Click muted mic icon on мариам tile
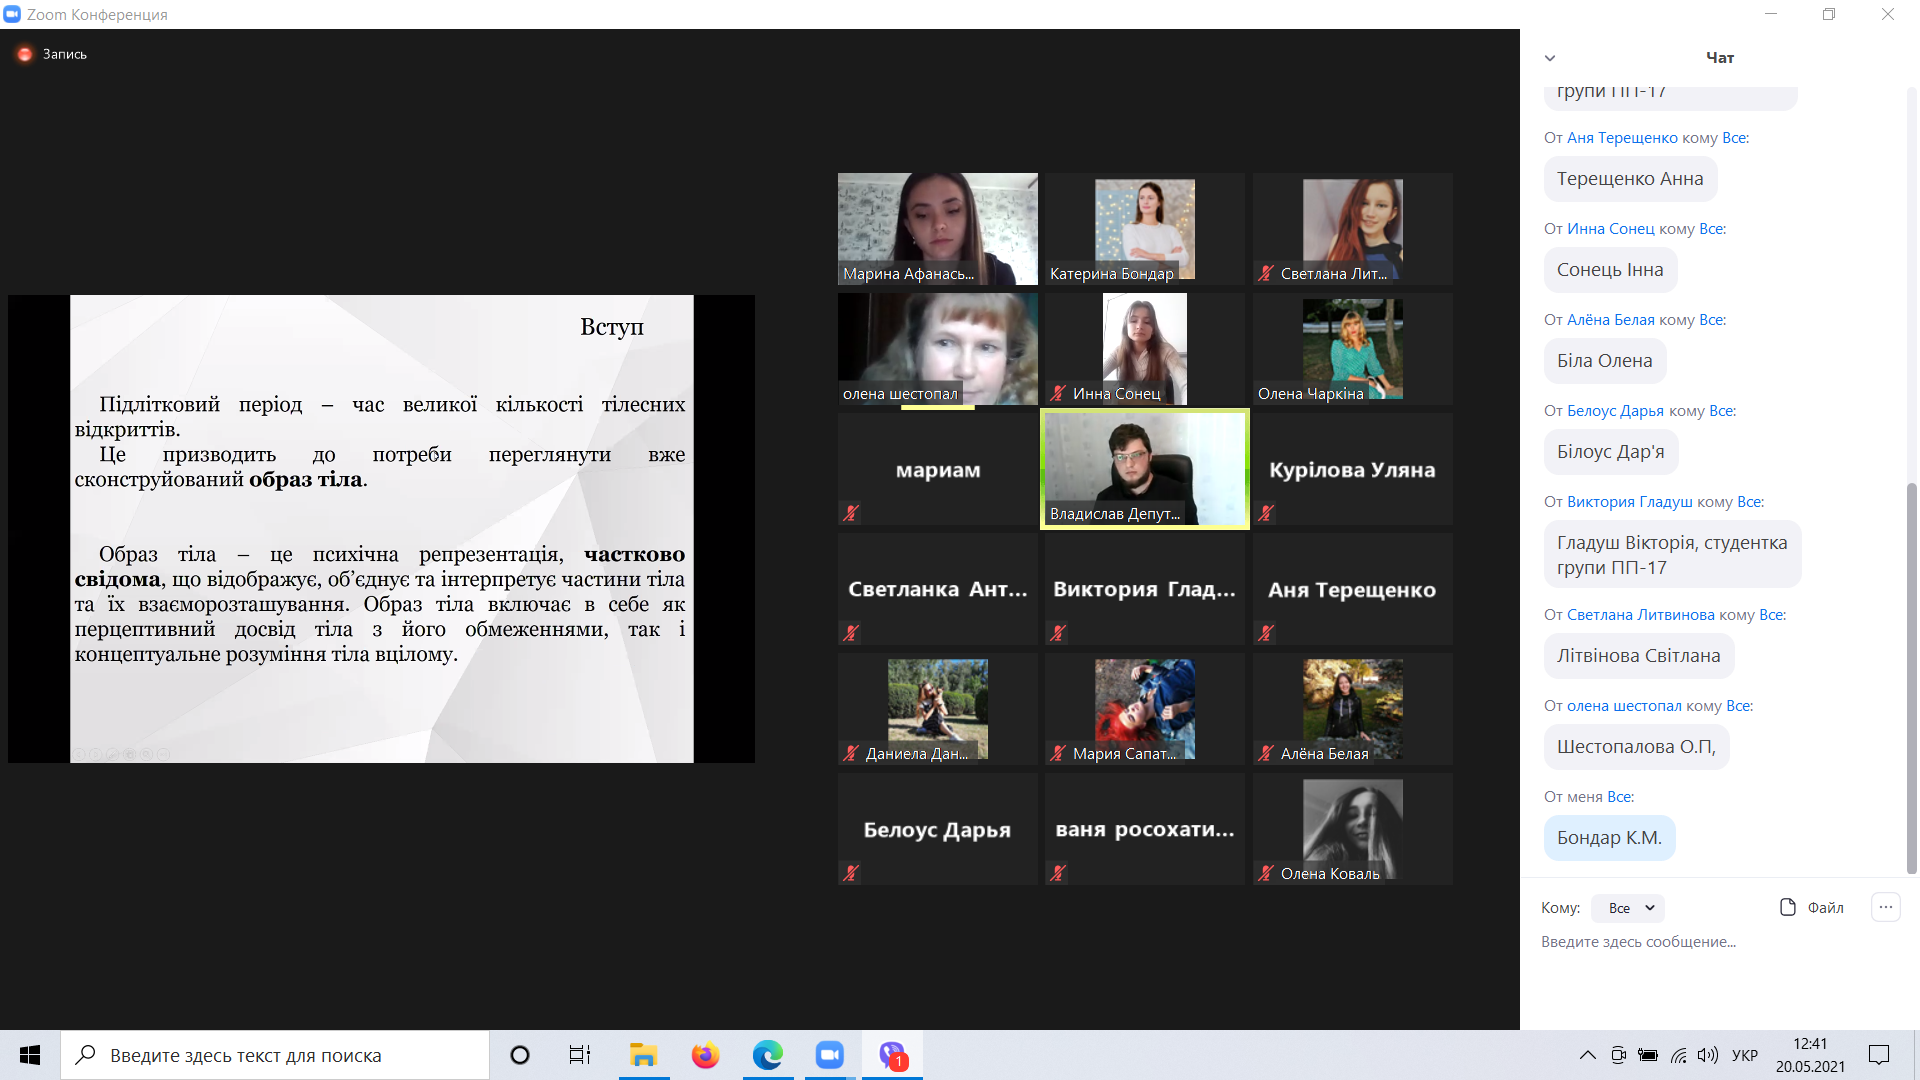Screen dimensions: 1920x1080 (x=851, y=513)
